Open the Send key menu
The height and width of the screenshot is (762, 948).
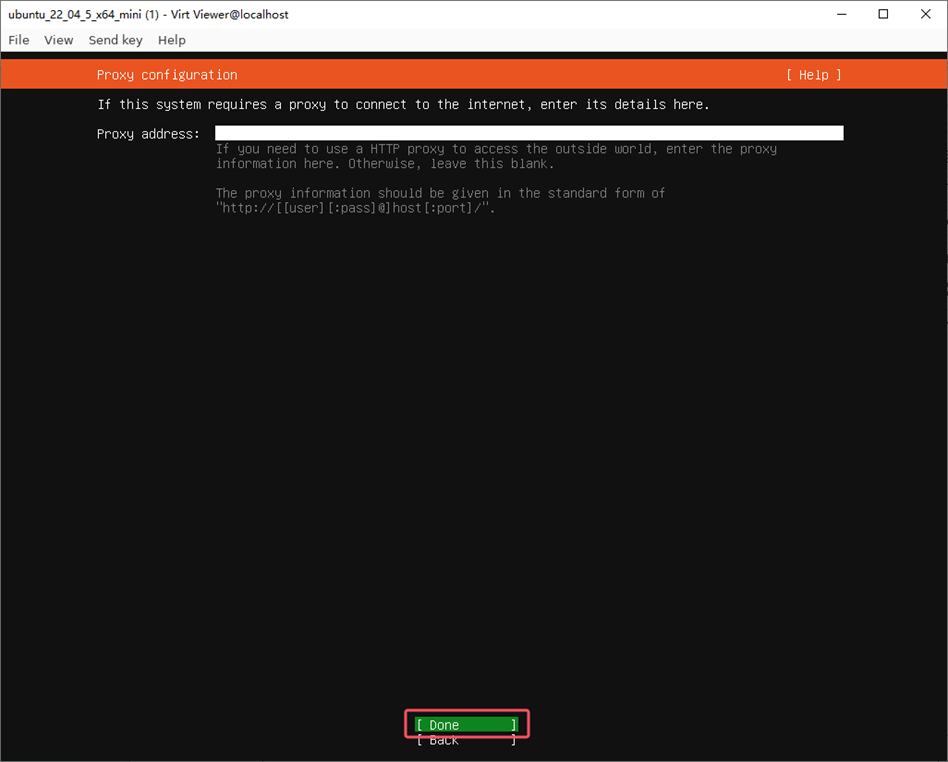[x=115, y=40]
